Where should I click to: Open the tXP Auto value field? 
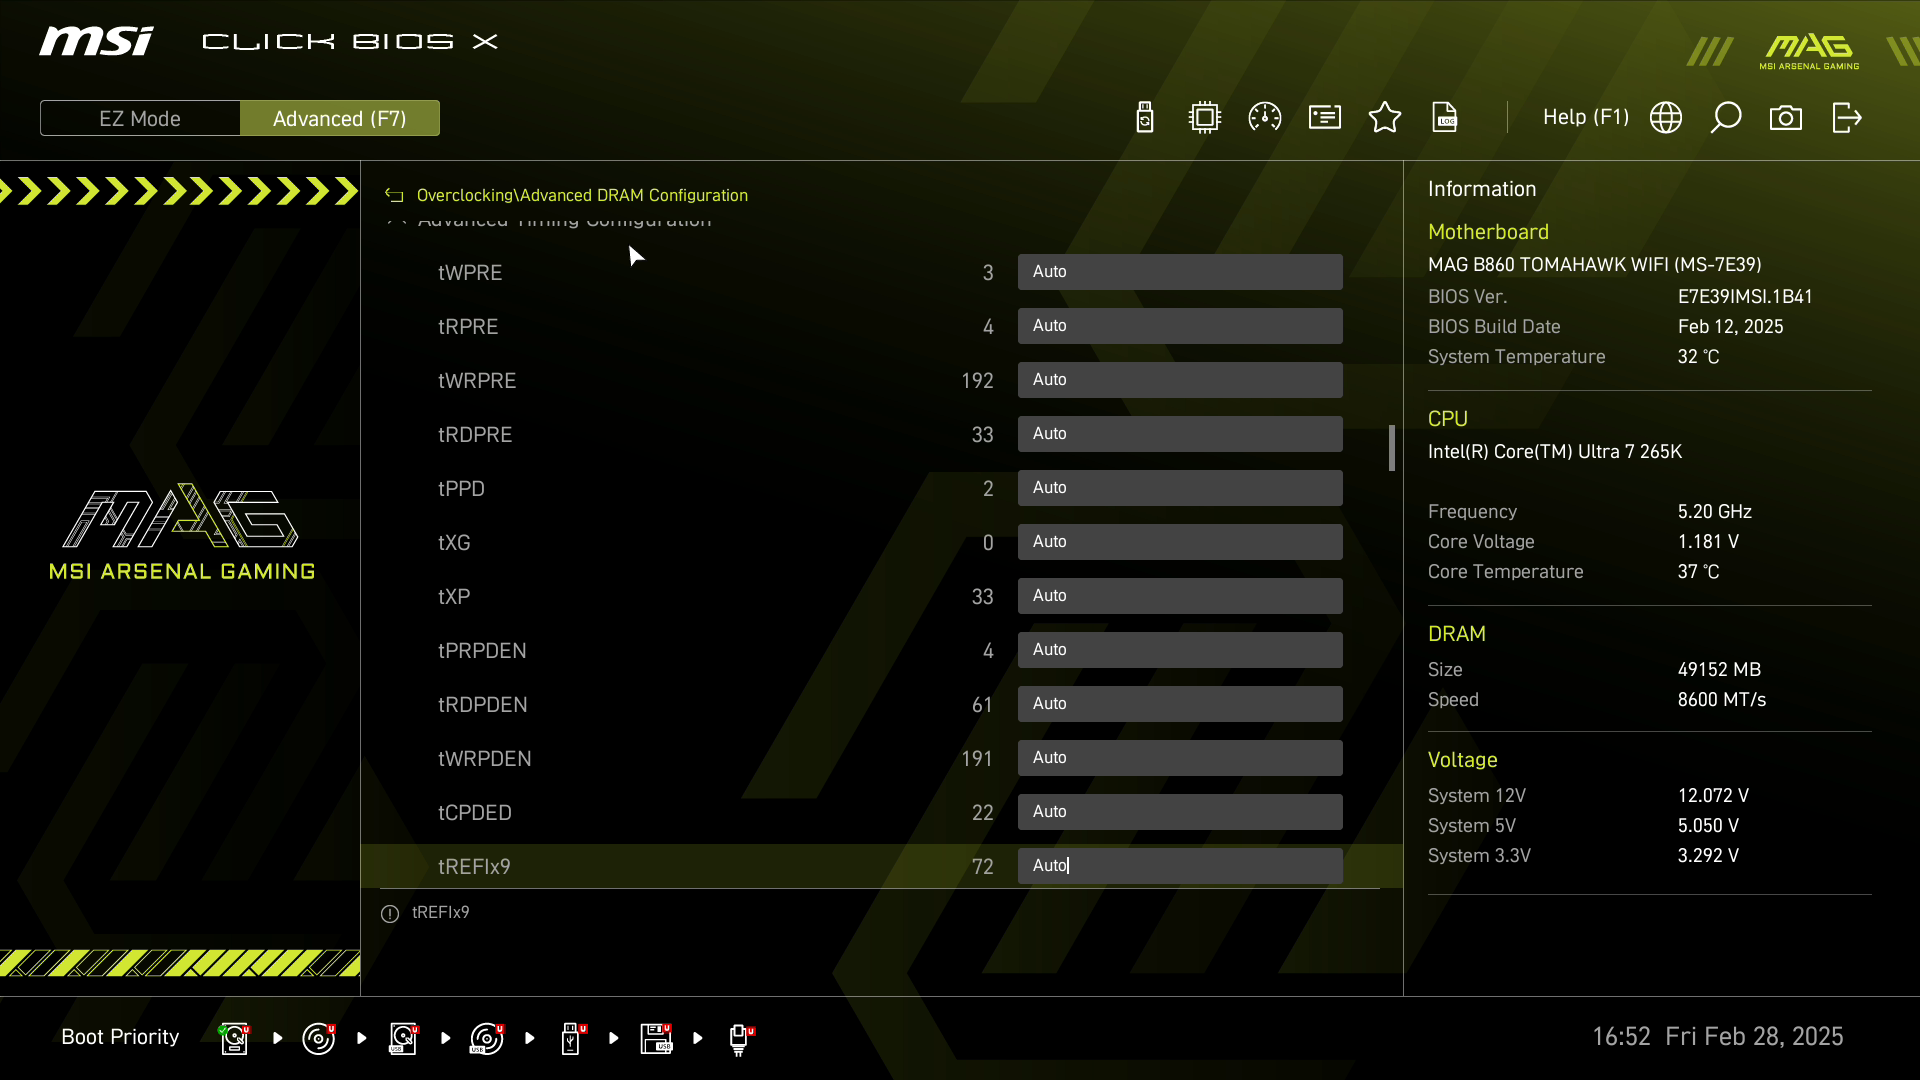pyautogui.click(x=1180, y=596)
